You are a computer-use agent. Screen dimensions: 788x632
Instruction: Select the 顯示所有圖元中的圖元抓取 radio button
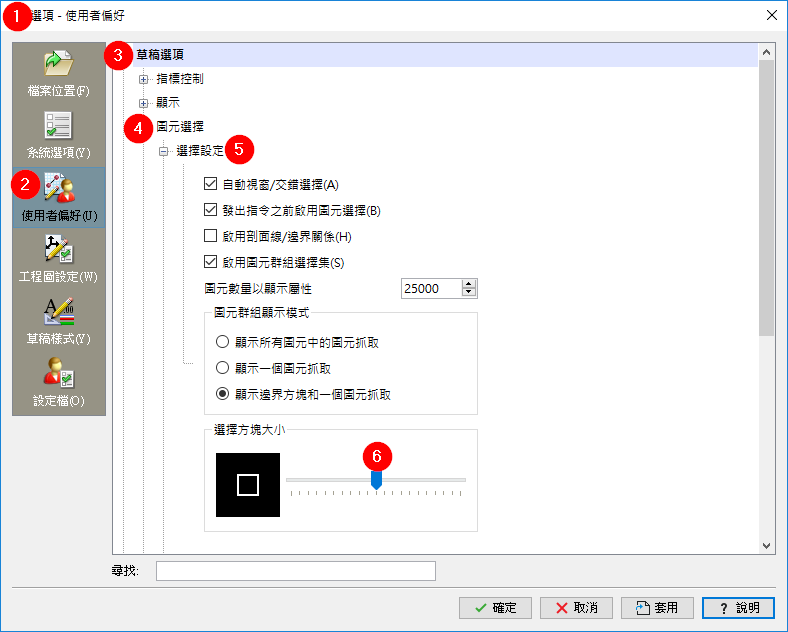pyautogui.click(x=222, y=342)
